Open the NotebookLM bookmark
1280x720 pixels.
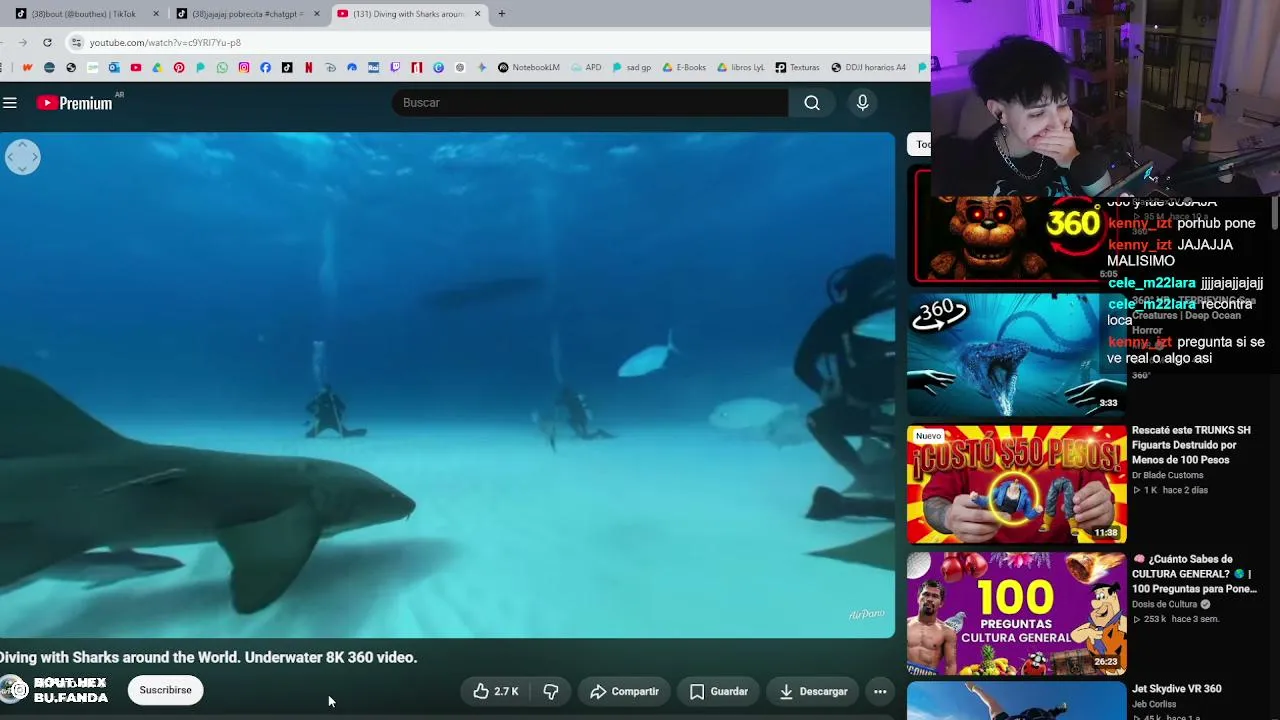pos(529,68)
